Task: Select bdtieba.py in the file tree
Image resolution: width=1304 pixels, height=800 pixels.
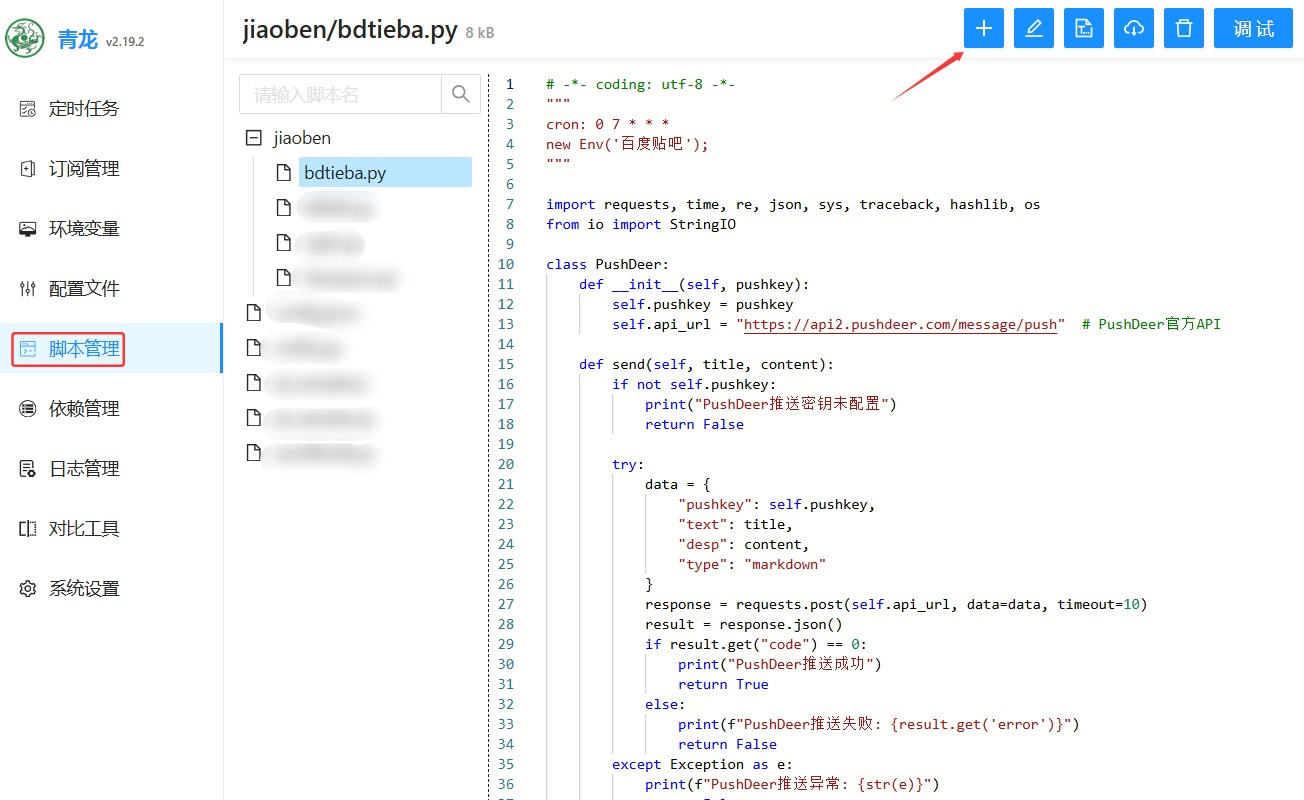Action: coord(345,173)
